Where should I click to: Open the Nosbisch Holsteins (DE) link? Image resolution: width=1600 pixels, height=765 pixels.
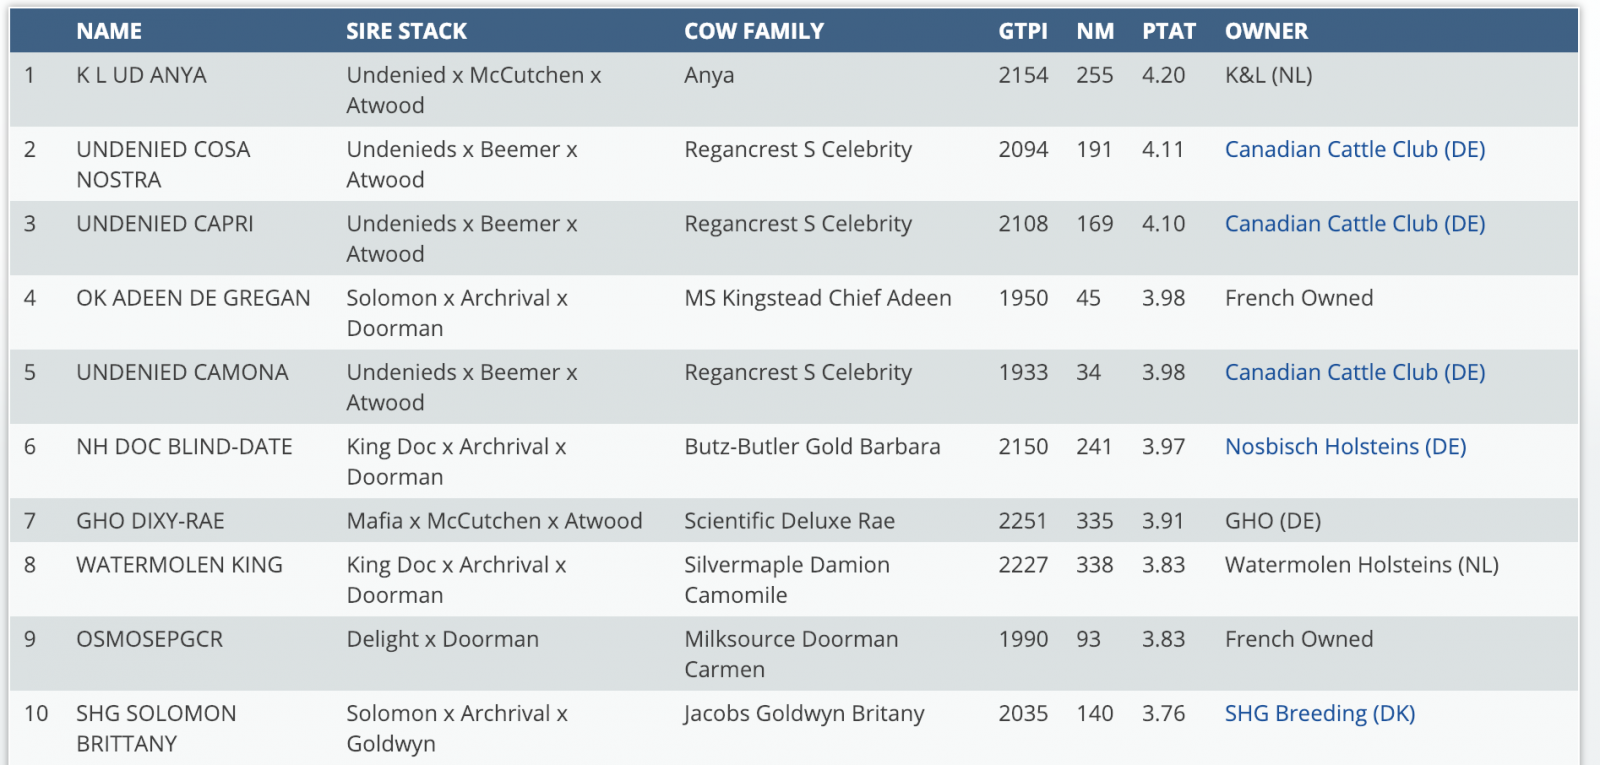point(1345,447)
